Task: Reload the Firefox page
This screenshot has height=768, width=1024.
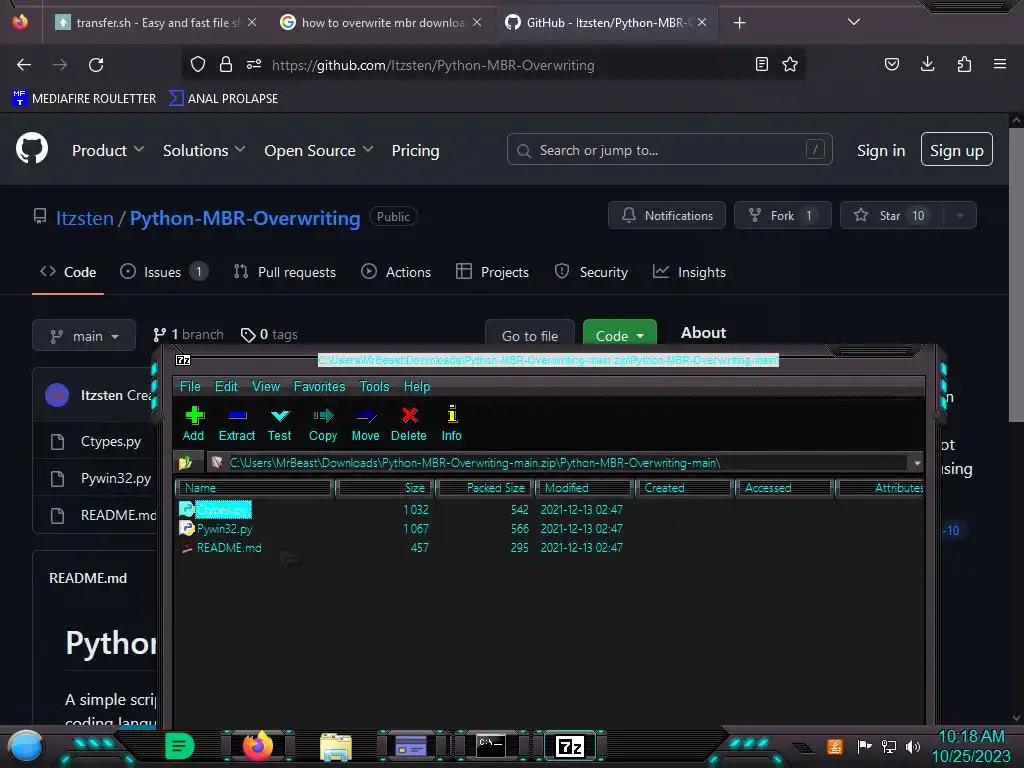Action: point(96,65)
